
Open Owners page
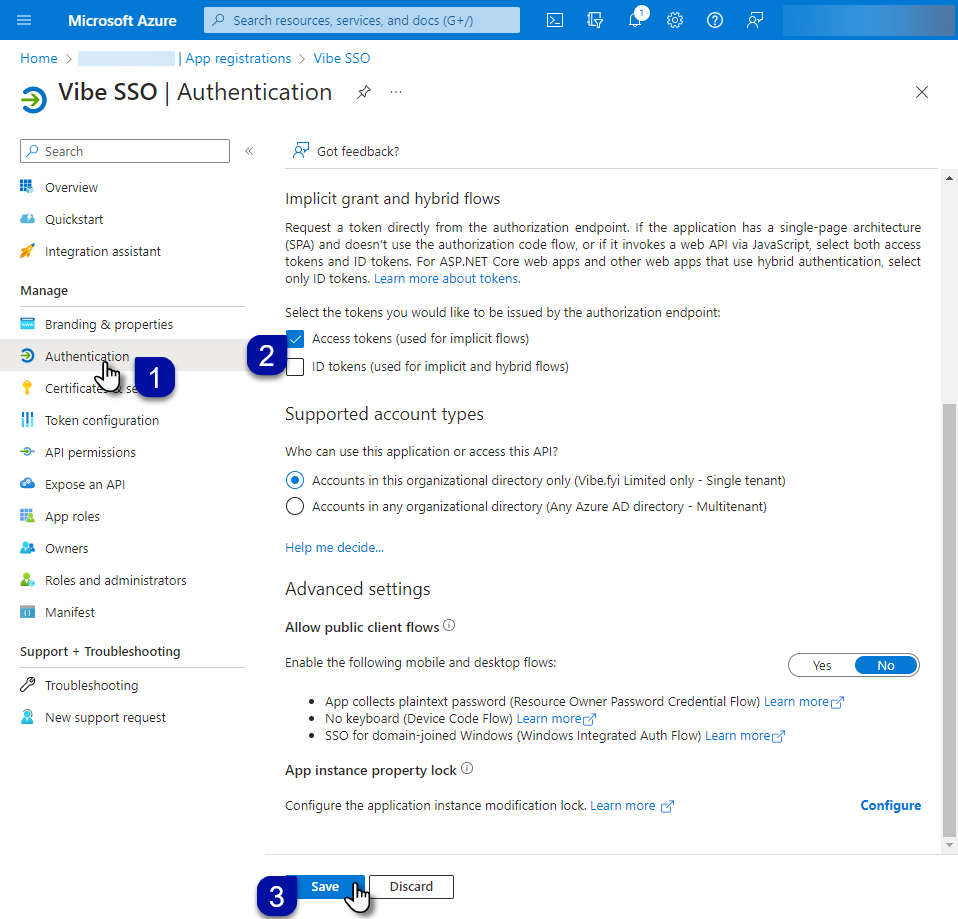67,548
